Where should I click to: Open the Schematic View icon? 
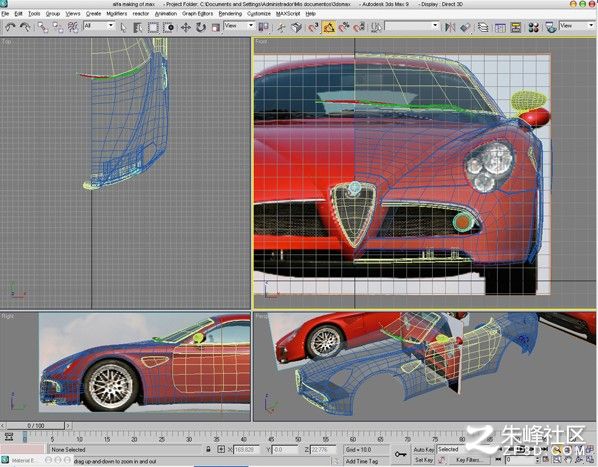pos(516,27)
